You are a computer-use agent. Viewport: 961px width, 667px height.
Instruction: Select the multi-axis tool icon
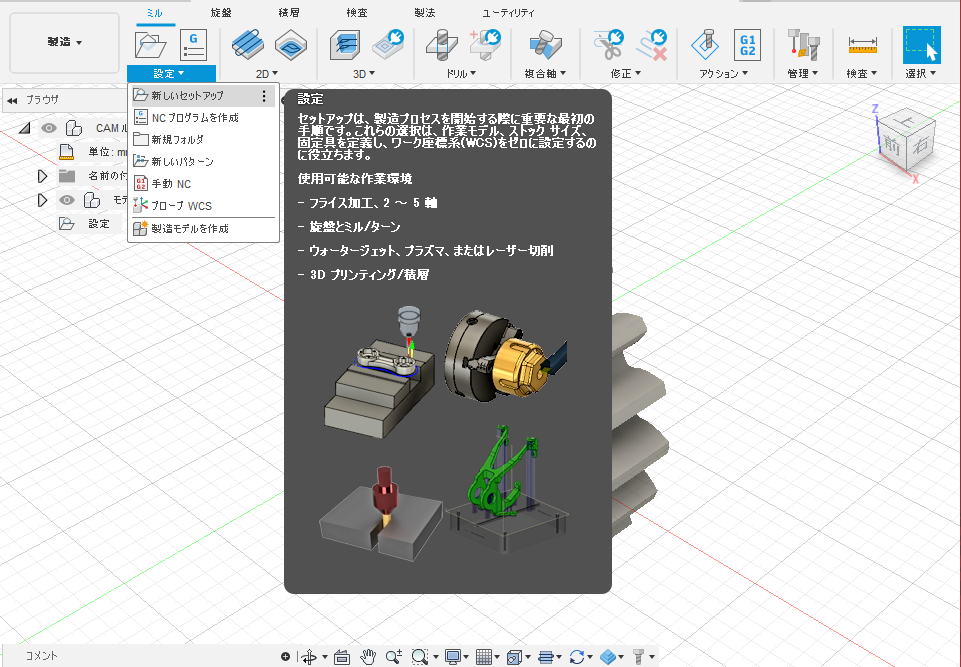tap(545, 45)
